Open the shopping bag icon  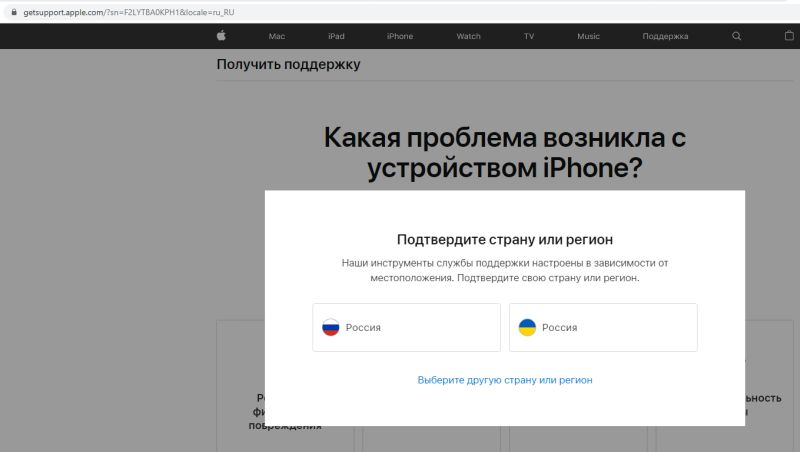click(x=789, y=36)
